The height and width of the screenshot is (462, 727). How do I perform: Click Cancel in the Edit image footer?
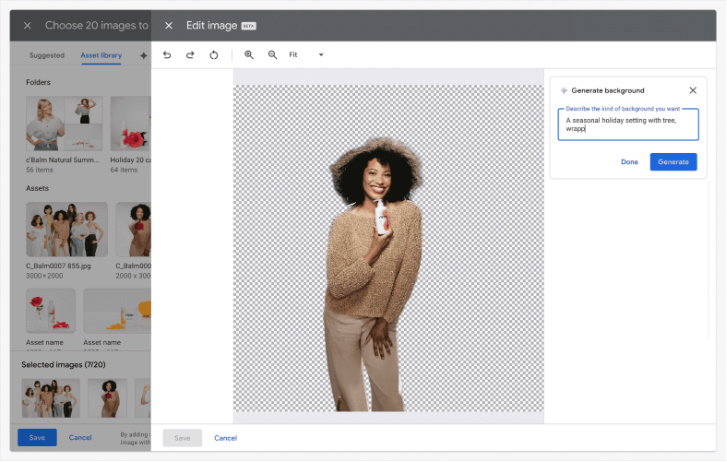[225, 438]
